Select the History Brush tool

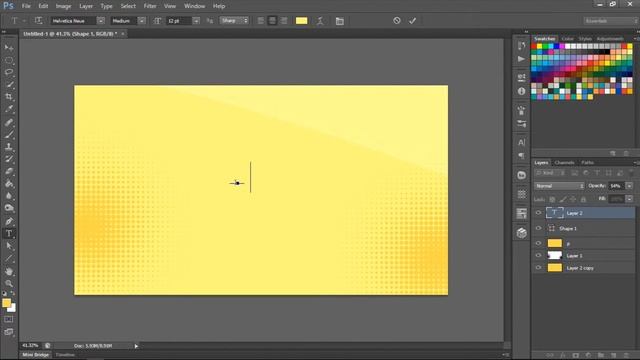9,159
